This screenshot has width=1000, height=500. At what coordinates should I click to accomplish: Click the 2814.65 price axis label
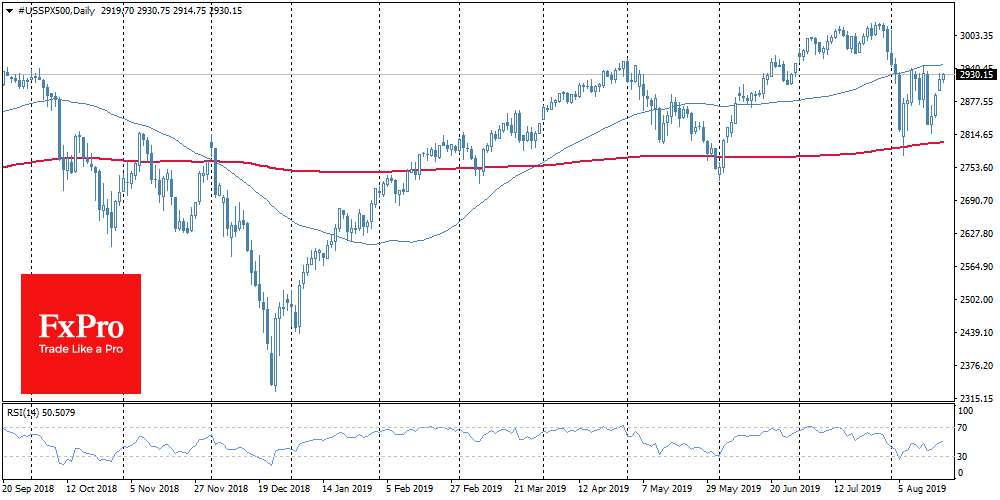975,135
